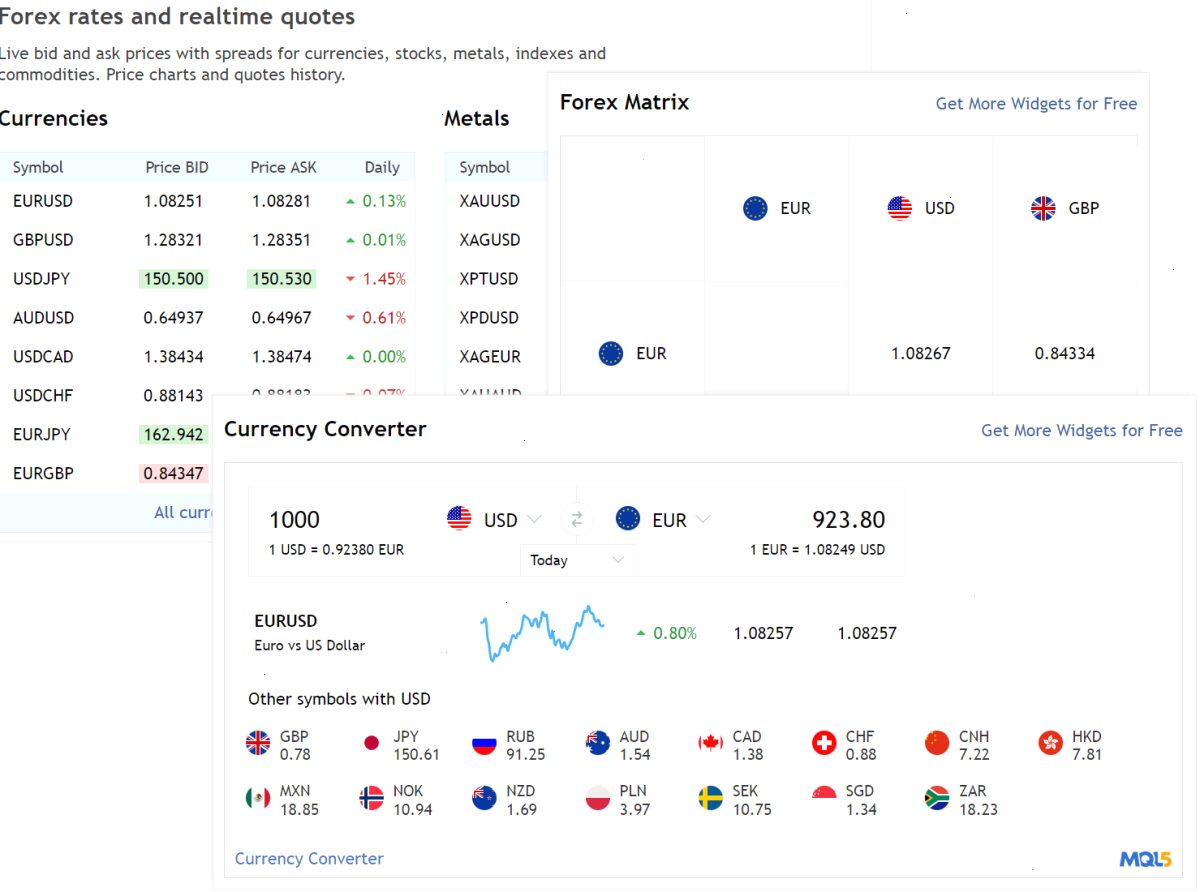Click the EURUSD sparkline chart

(542, 633)
